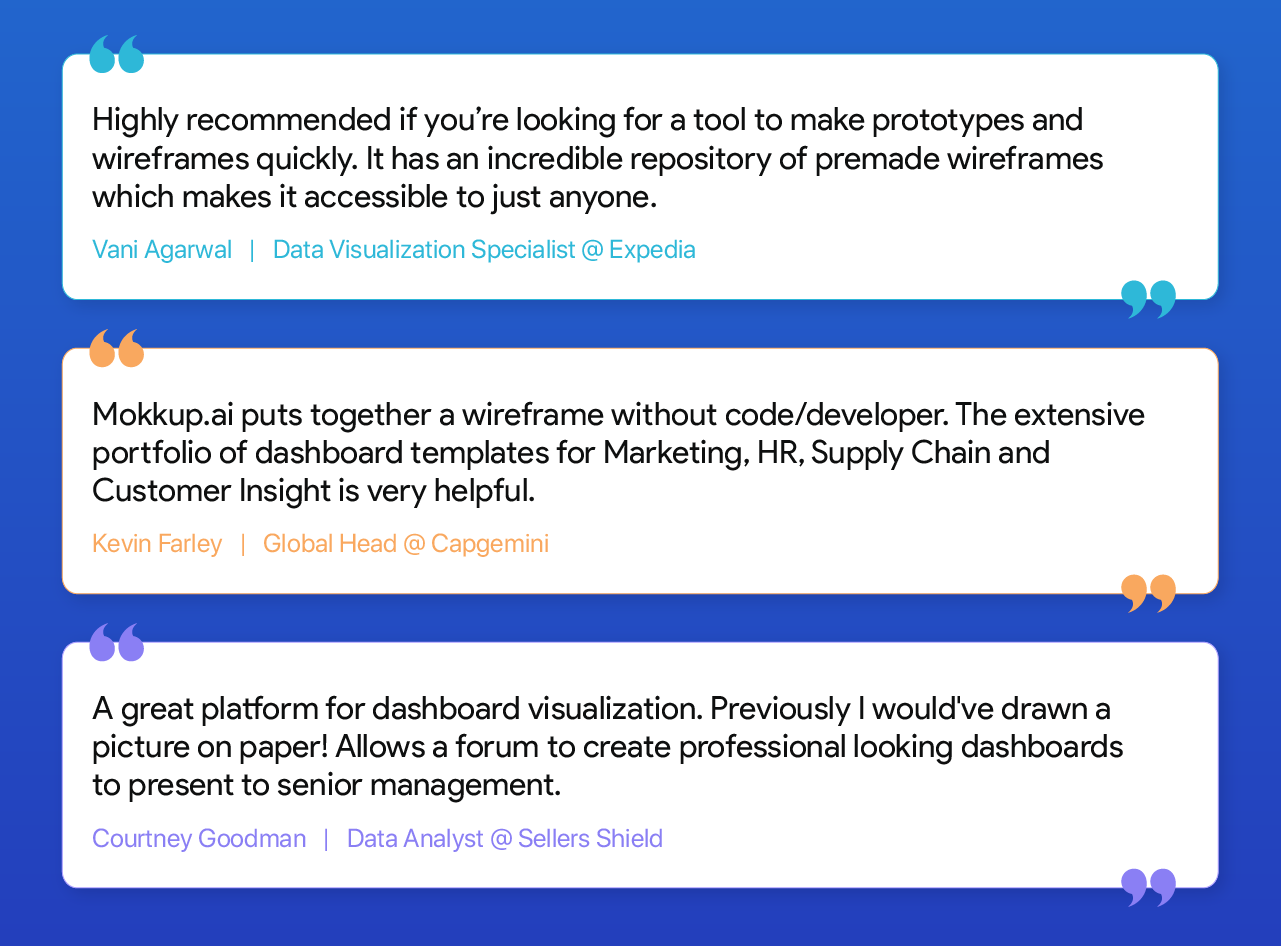Click the Global Head job title

point(329,544)
